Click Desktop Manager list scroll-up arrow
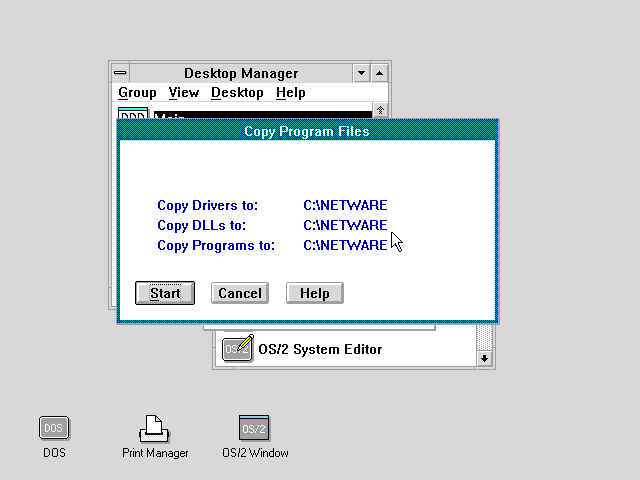 tap(380, 110)
